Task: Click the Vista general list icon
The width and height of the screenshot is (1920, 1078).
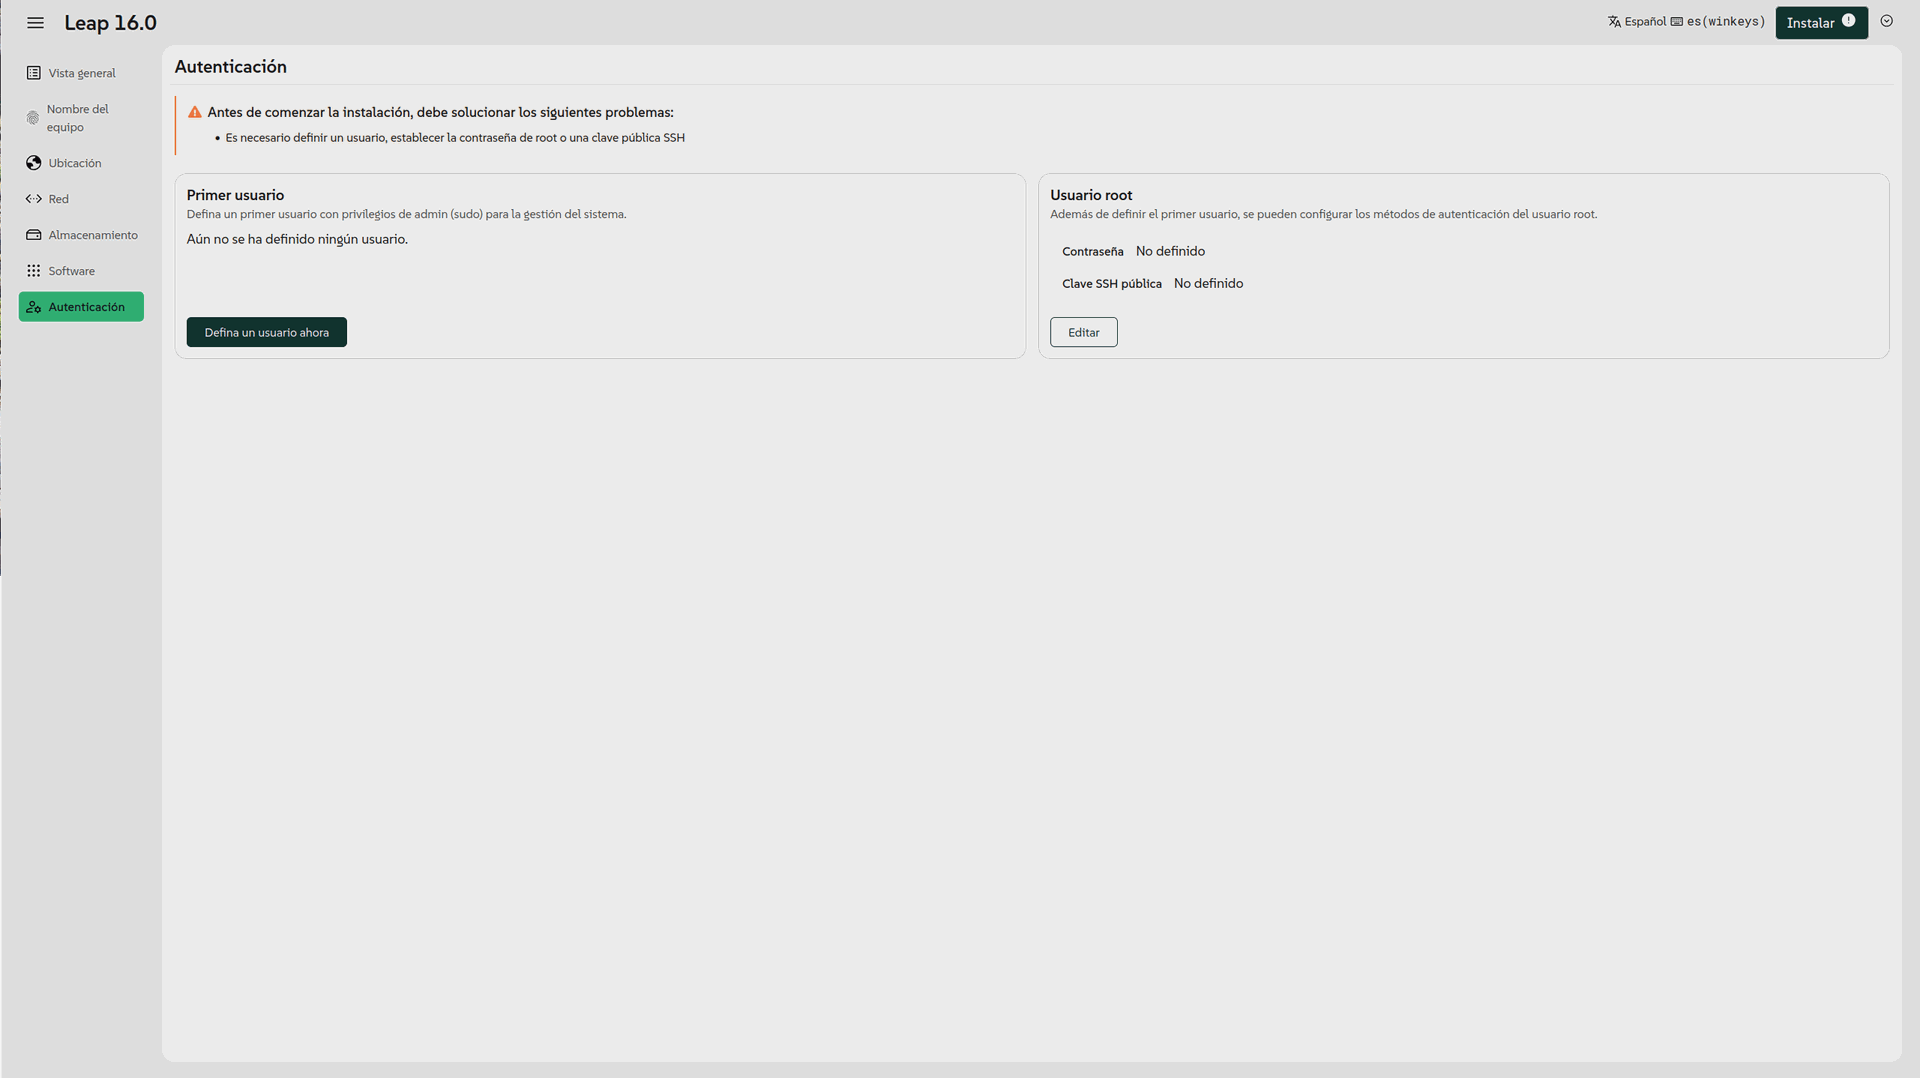Action: [x=34, y=73]
